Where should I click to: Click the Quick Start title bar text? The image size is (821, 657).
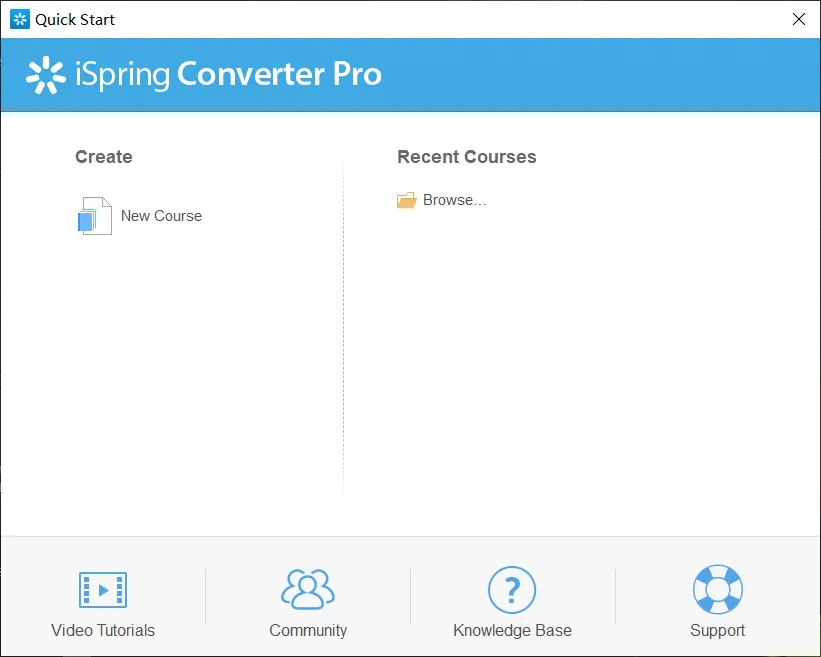(75, 19)
